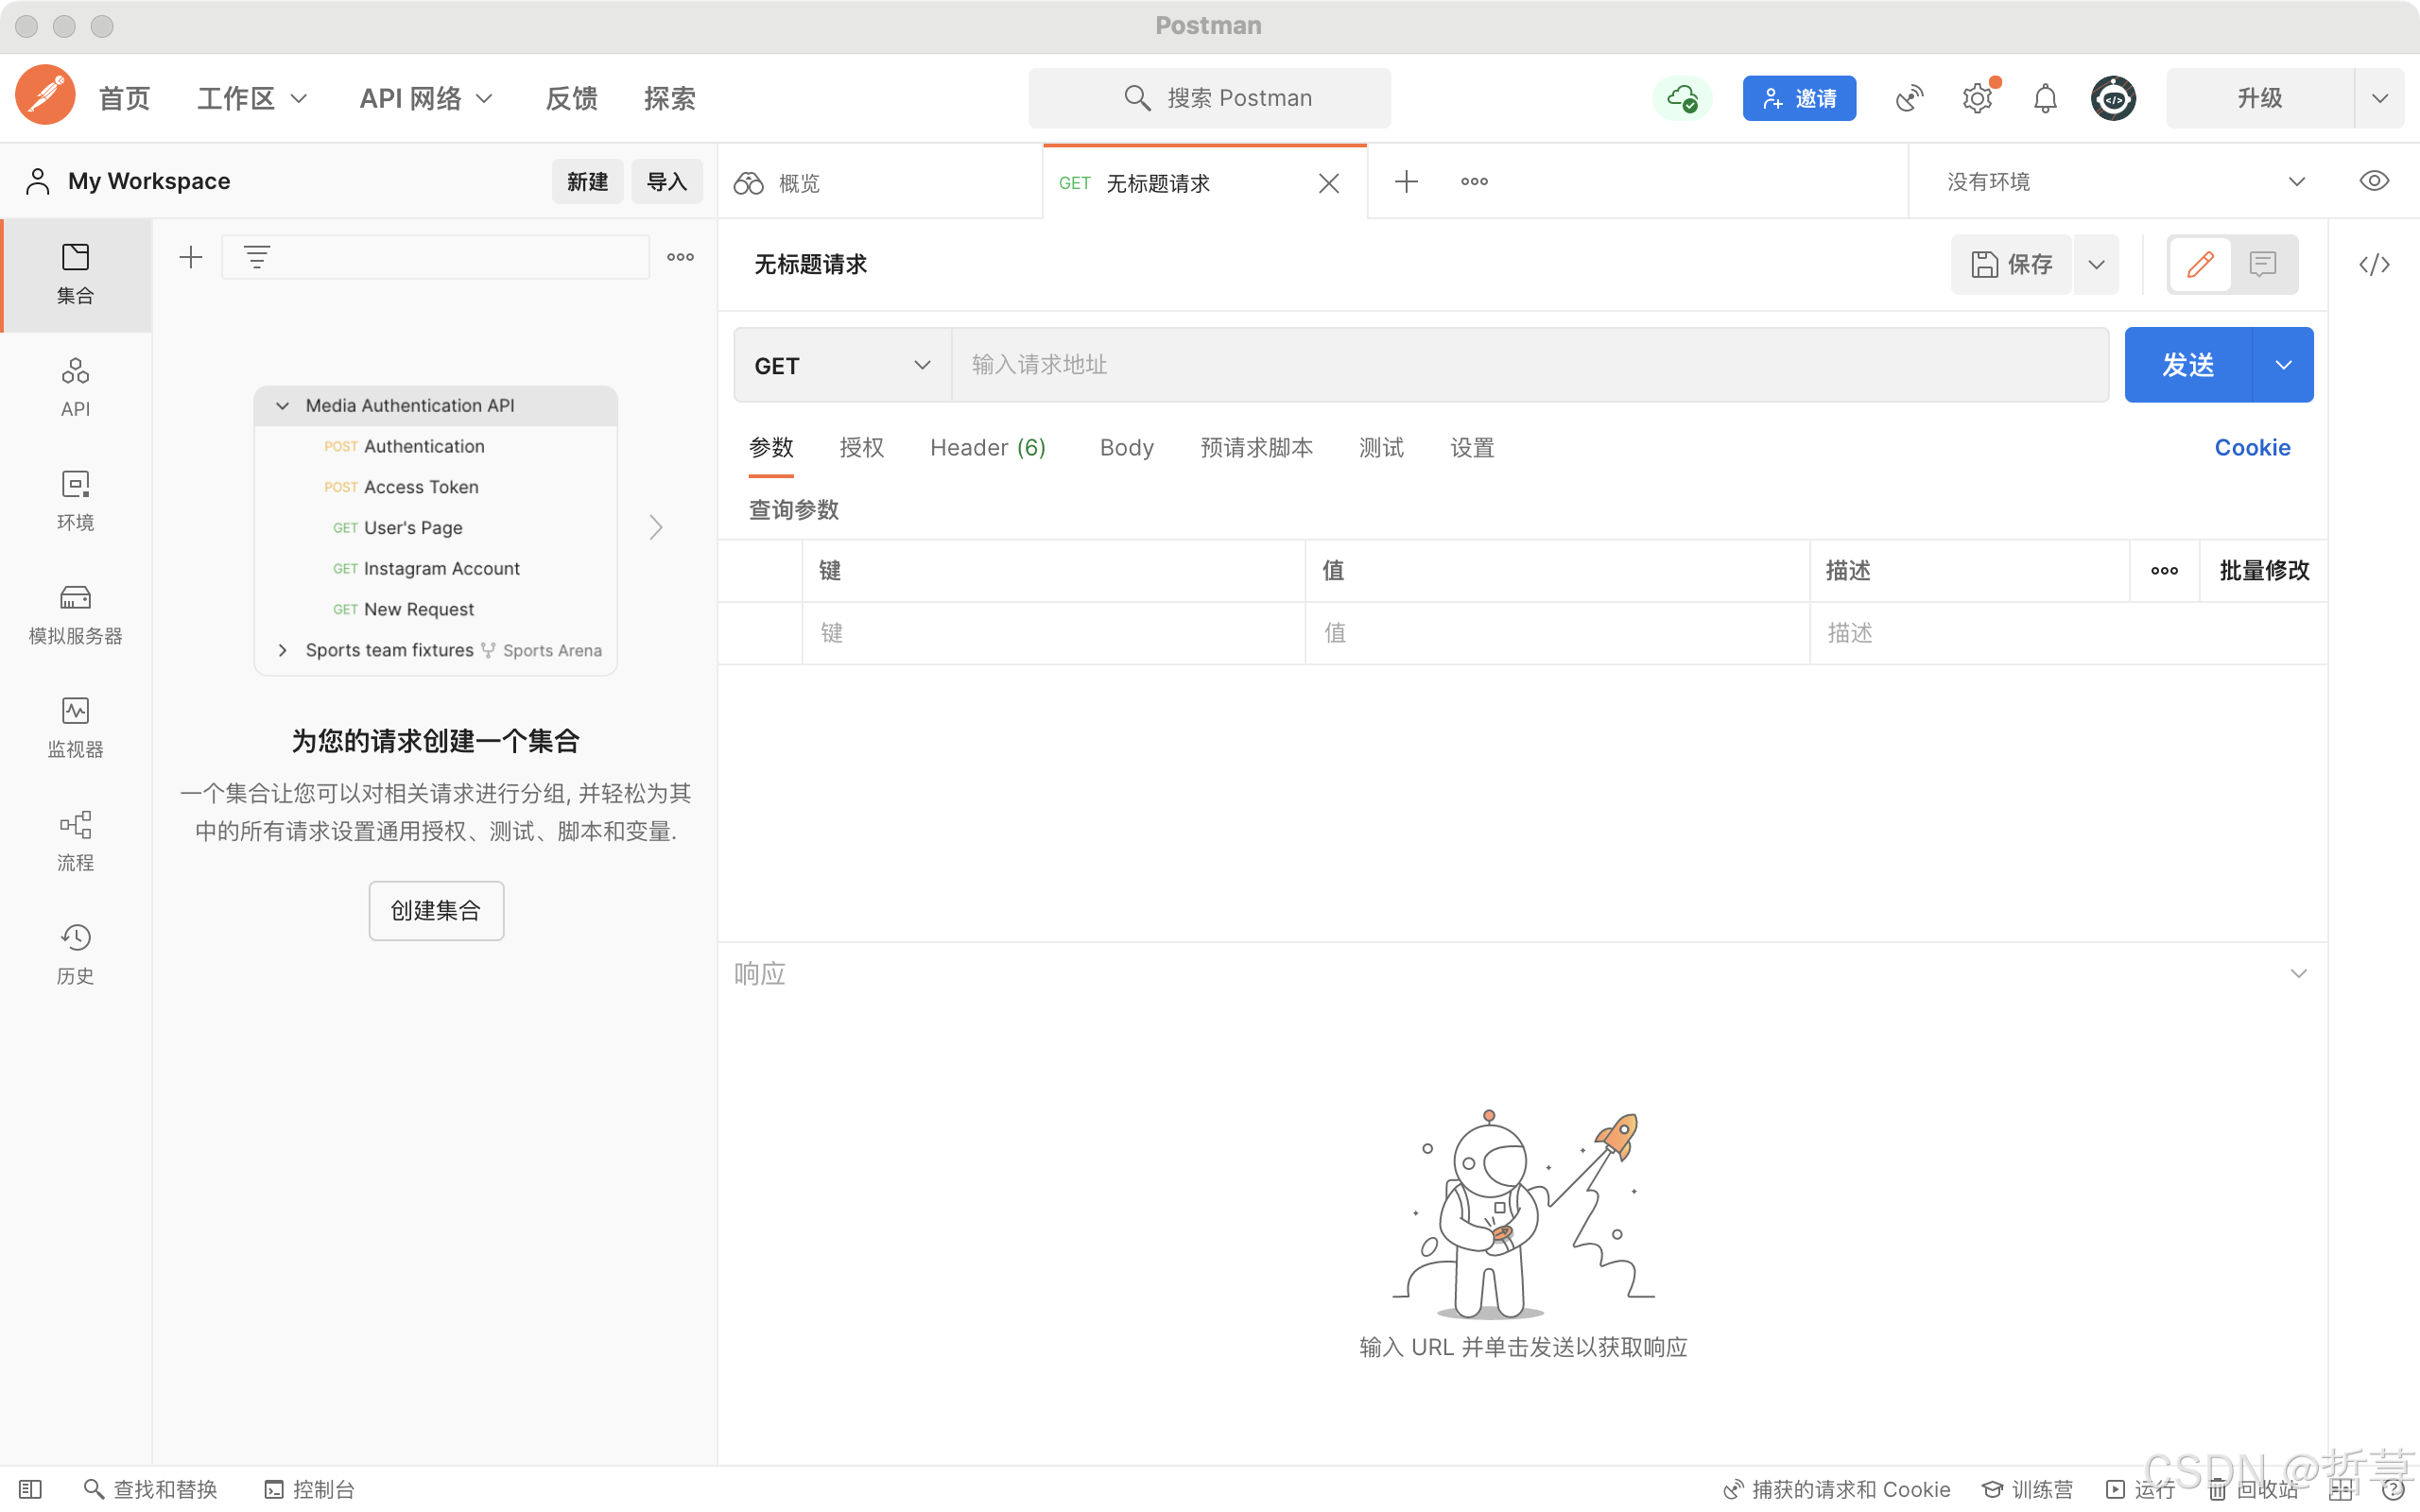
Task: Open the Flows (流程) sidebar panel
Action: [75, 841]
